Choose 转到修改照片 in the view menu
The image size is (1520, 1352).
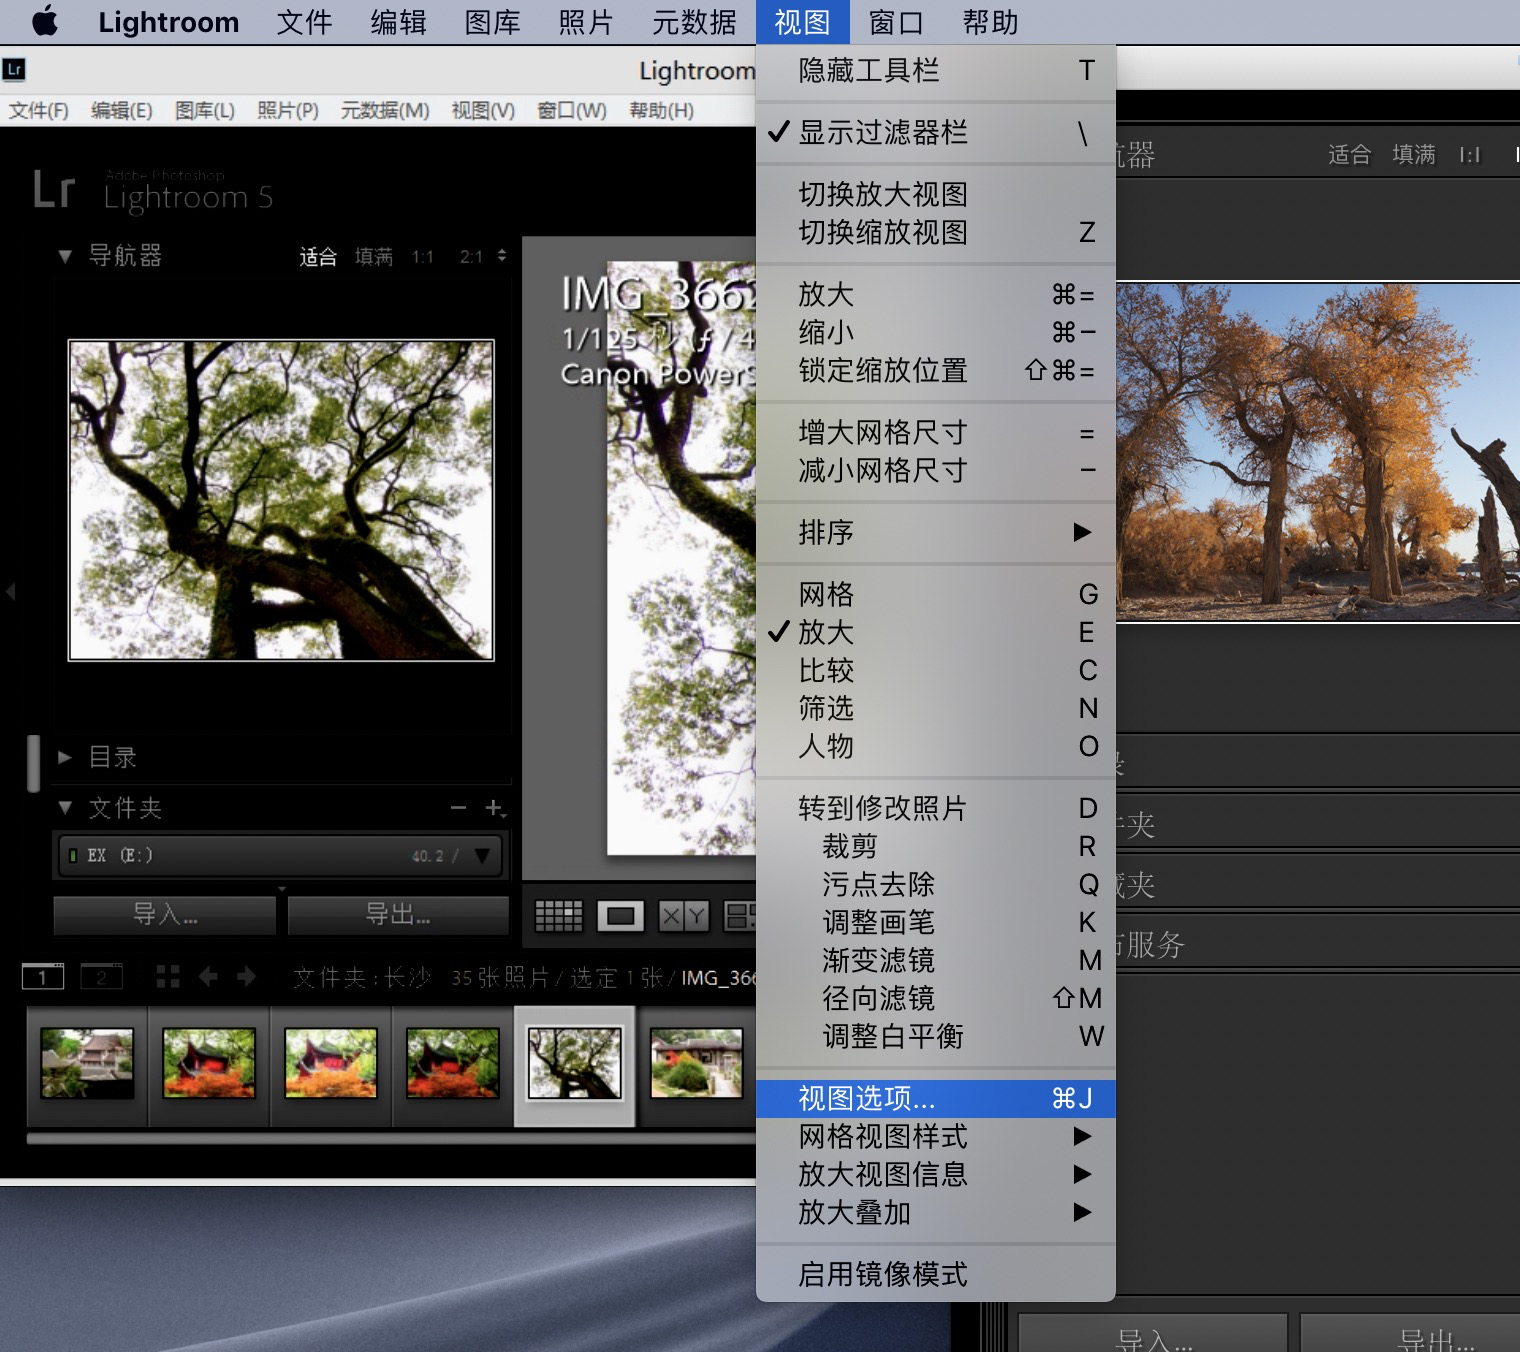(936, 808)
